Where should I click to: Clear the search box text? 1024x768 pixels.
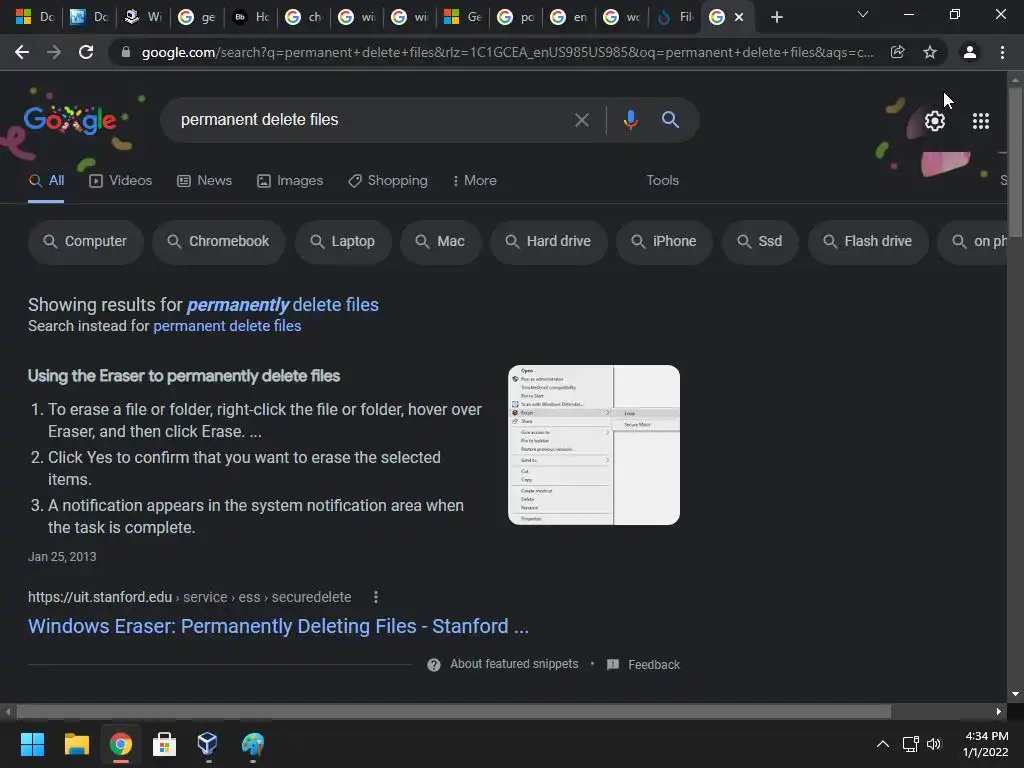tap(581, 120)
